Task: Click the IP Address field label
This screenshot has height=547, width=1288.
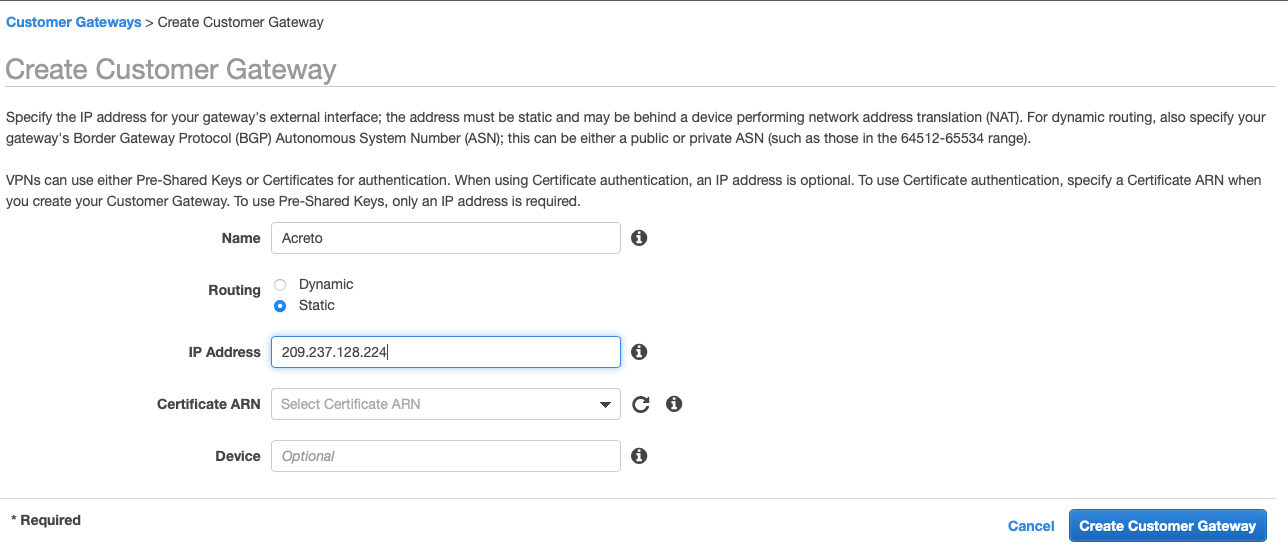Action: (x=225, y=352)
